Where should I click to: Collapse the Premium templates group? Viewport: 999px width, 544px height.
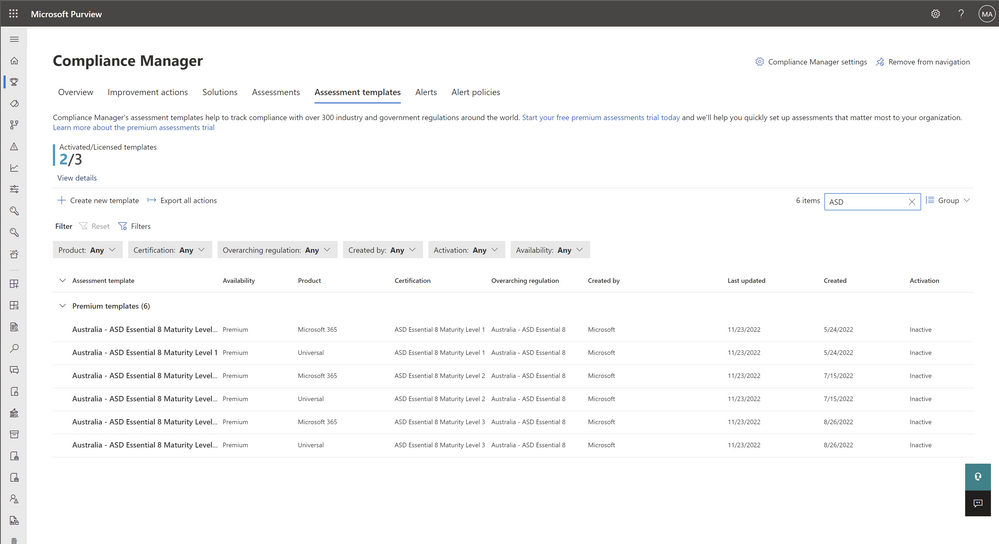(x=63, y=306)
